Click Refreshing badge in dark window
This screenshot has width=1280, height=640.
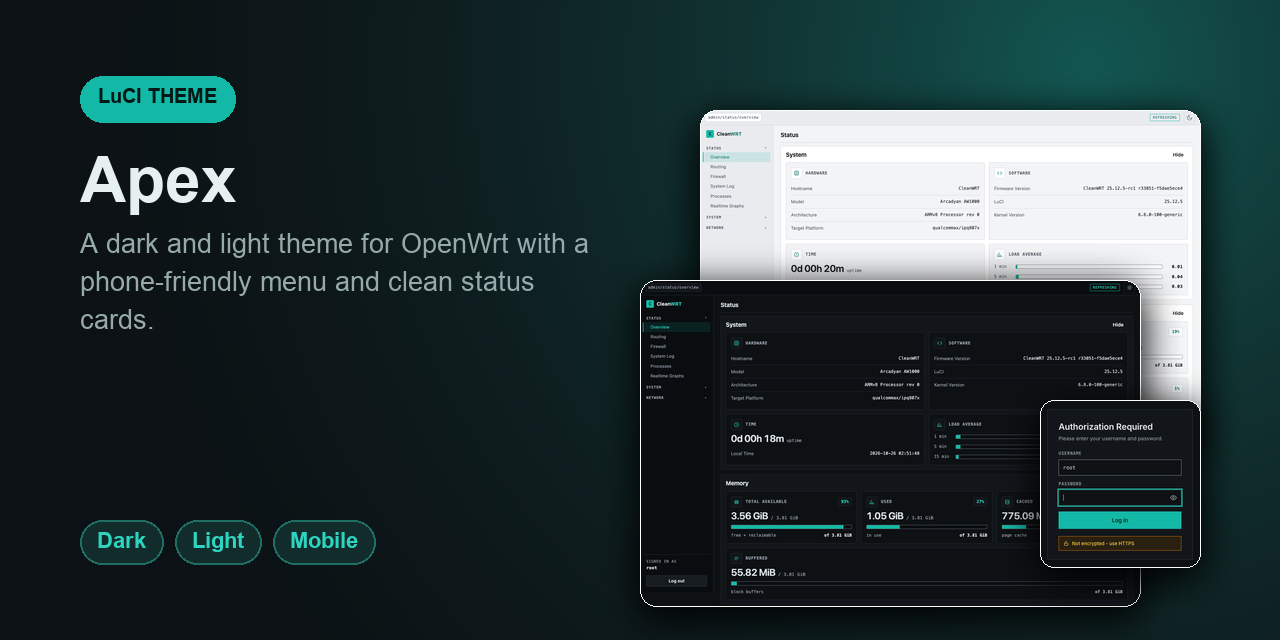[1105, 287]
